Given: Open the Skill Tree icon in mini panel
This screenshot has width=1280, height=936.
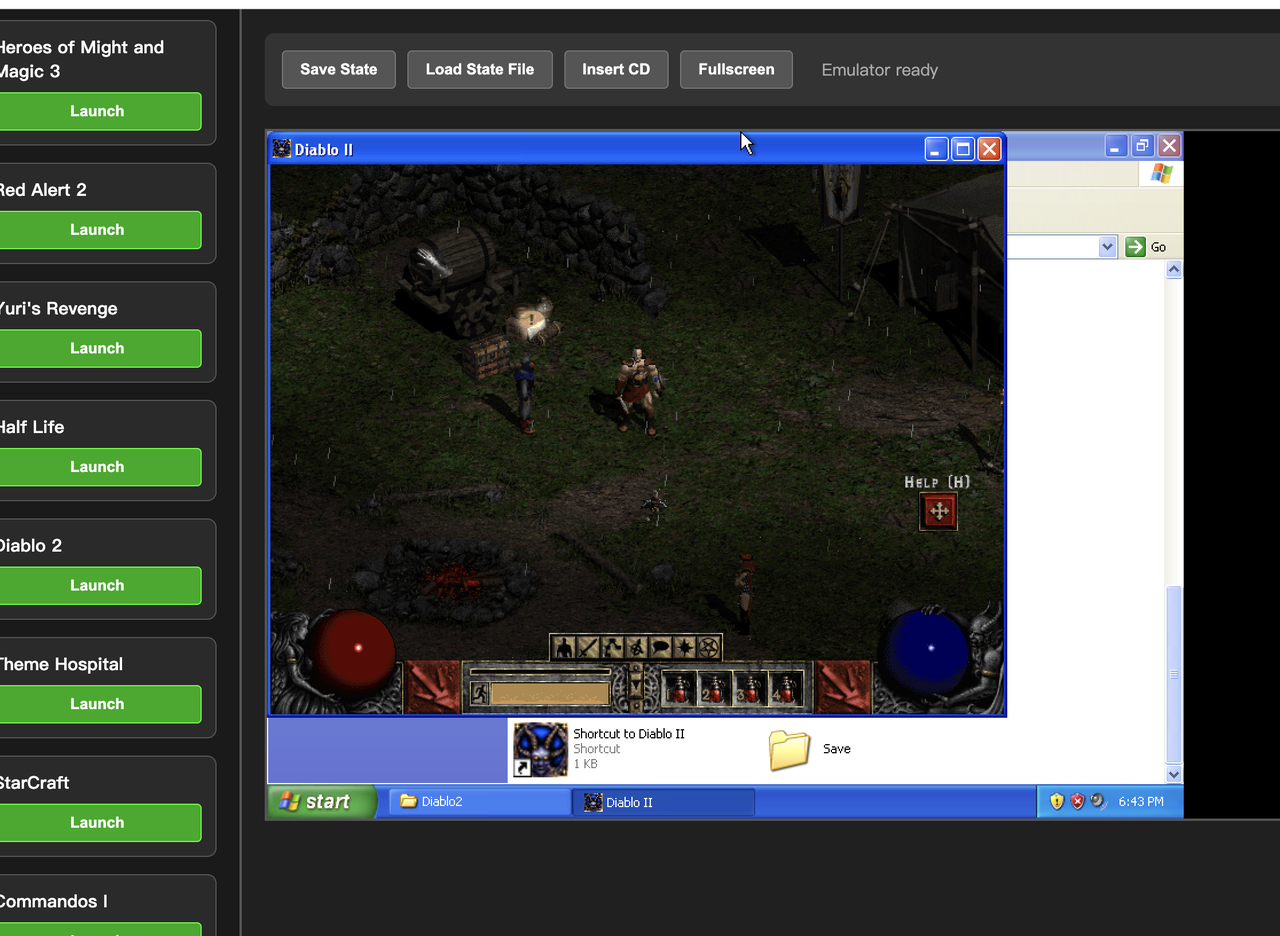Looking at the screenshot, I should [612, 648].
